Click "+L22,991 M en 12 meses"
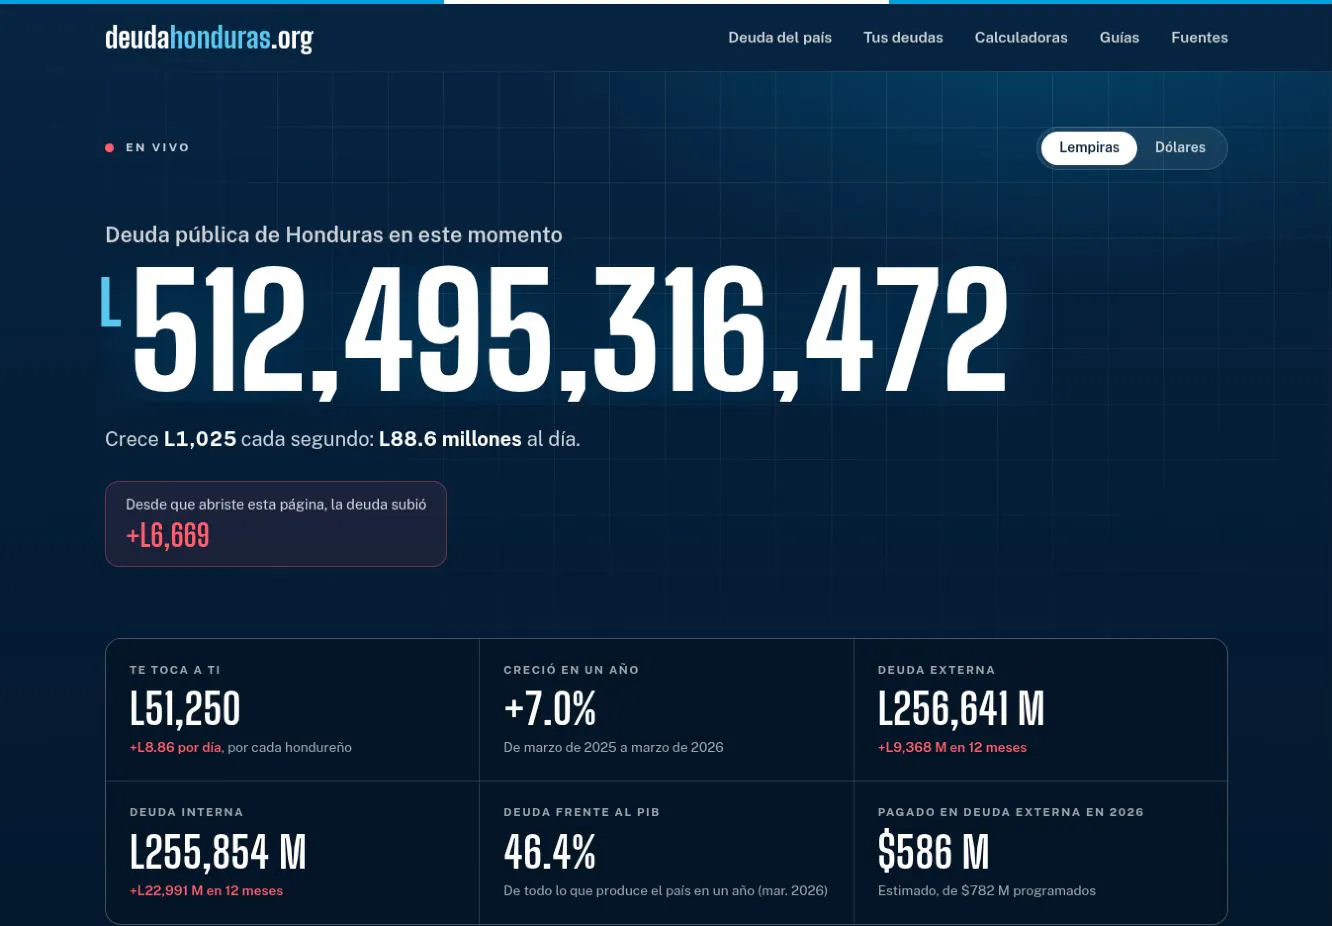1332x926 pixels. coord(206,891)
